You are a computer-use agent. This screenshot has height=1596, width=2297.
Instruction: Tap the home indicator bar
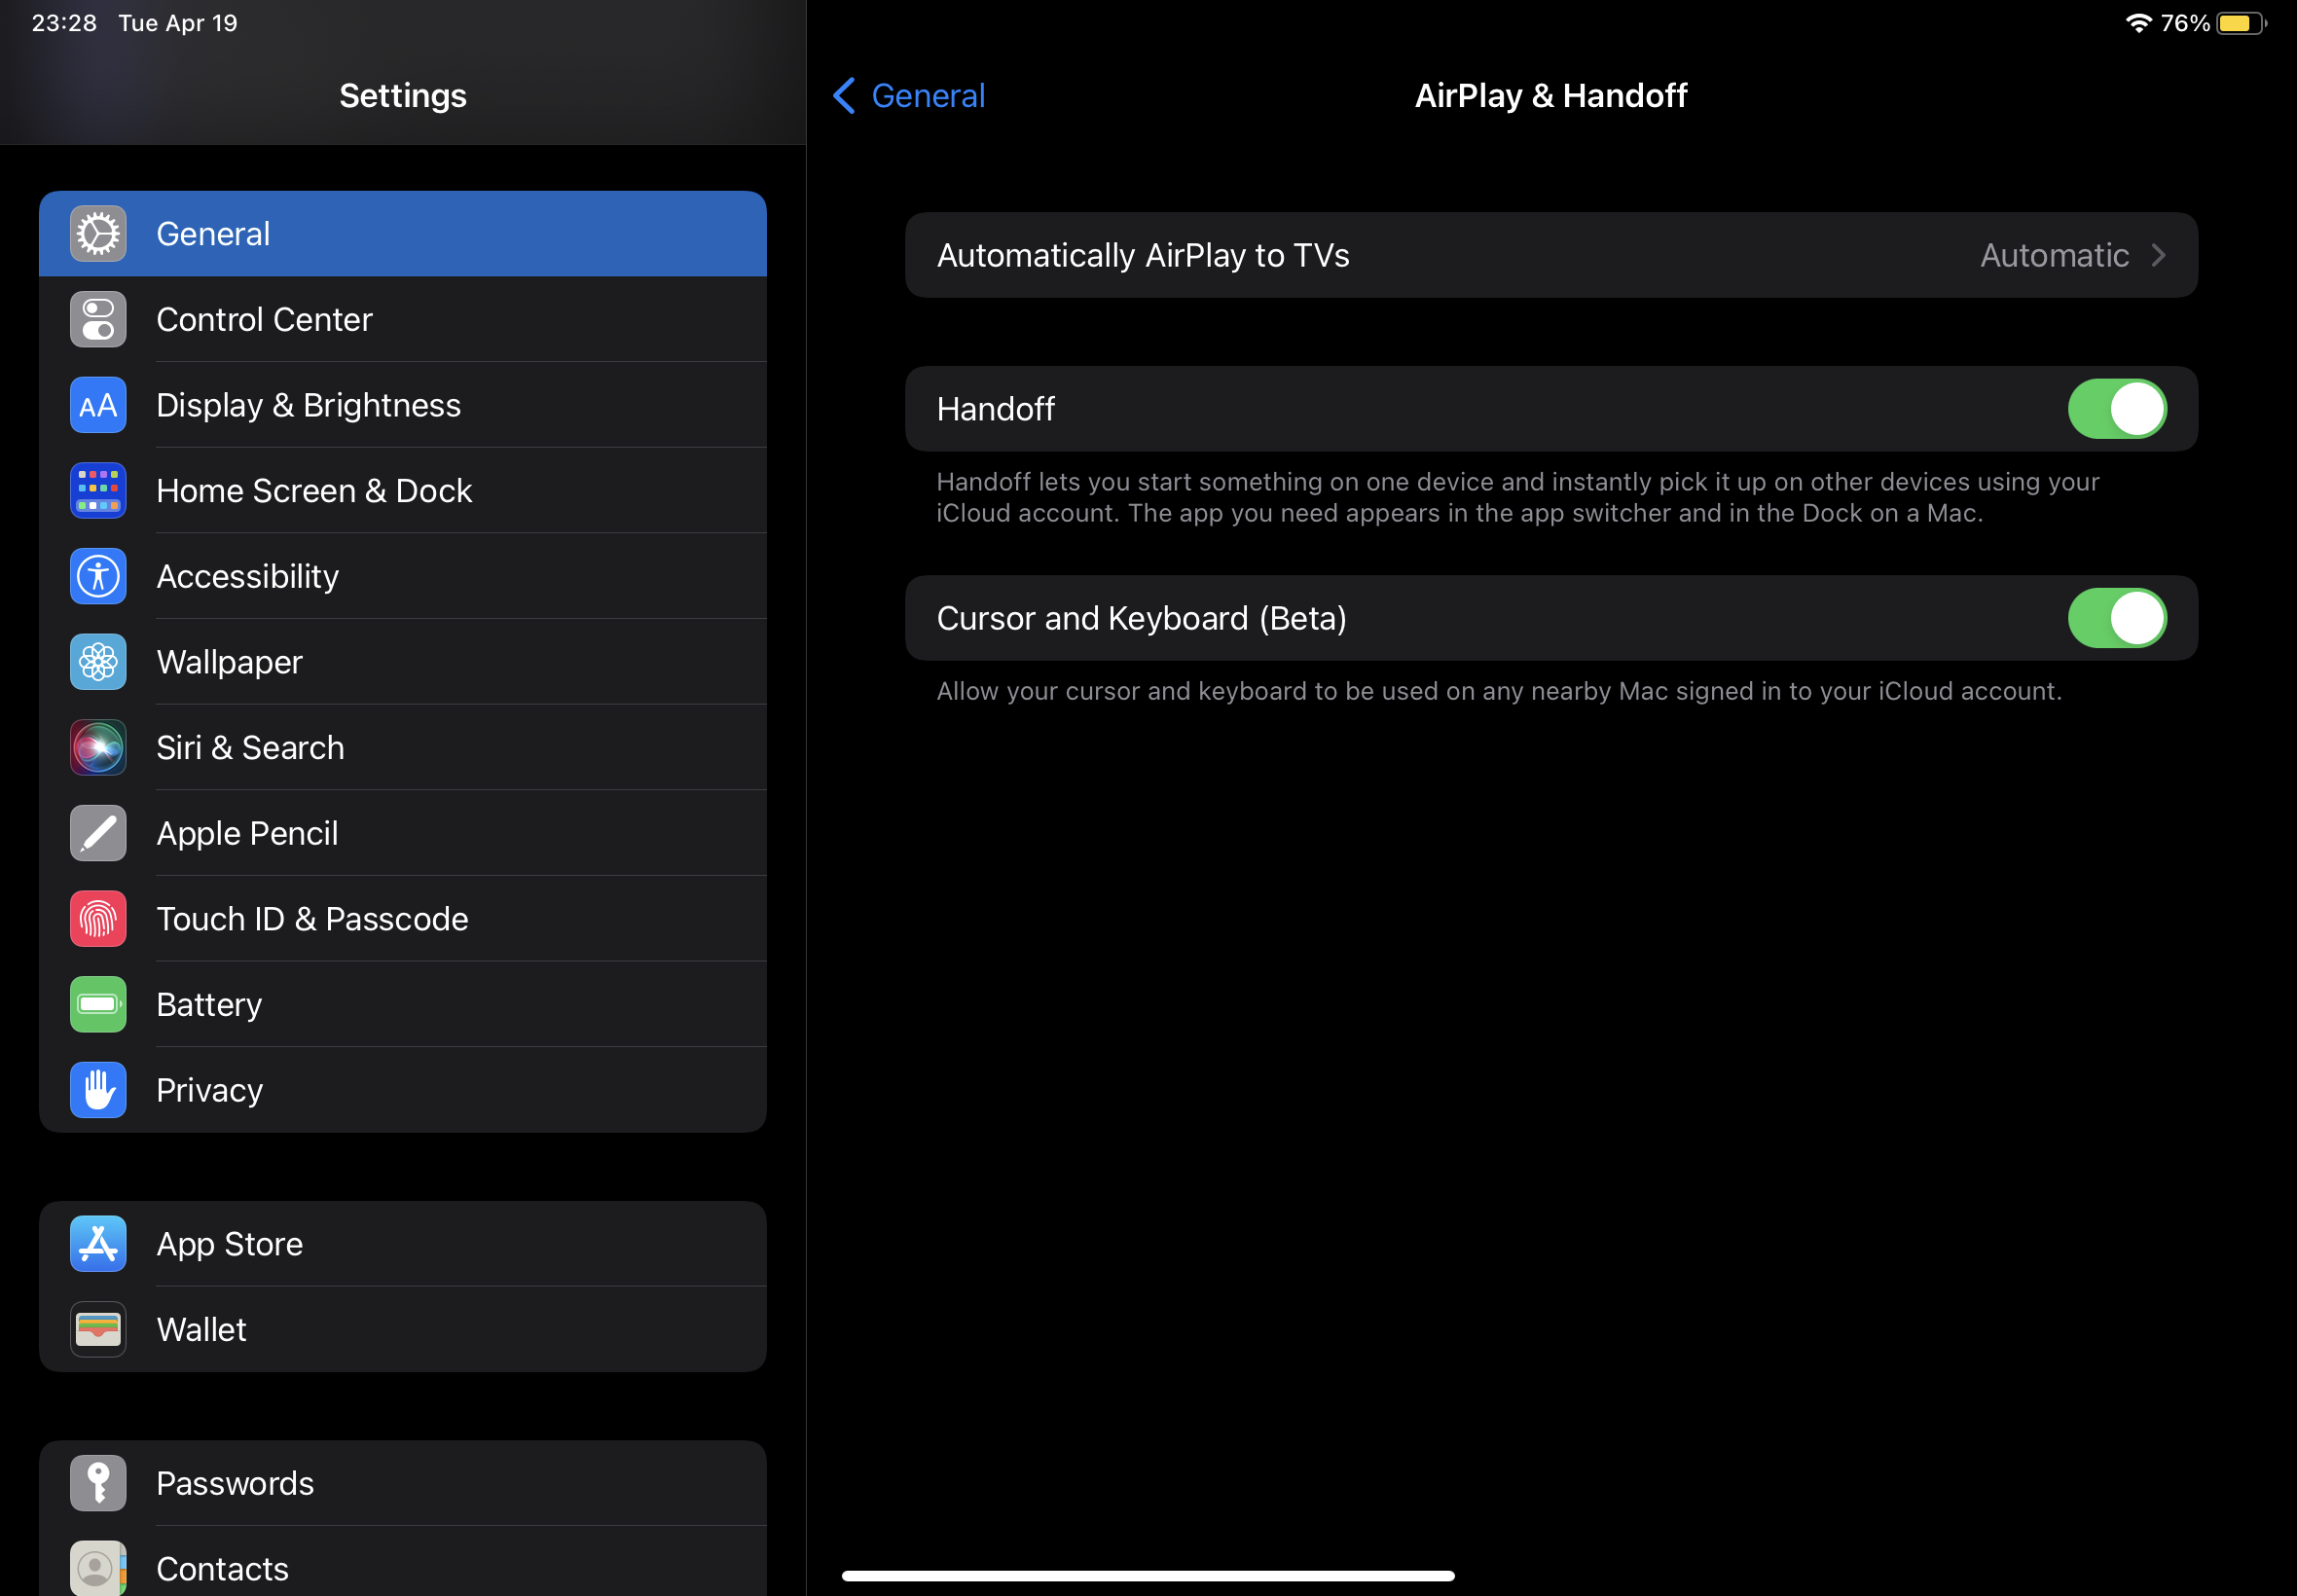pos(1147,1575)
